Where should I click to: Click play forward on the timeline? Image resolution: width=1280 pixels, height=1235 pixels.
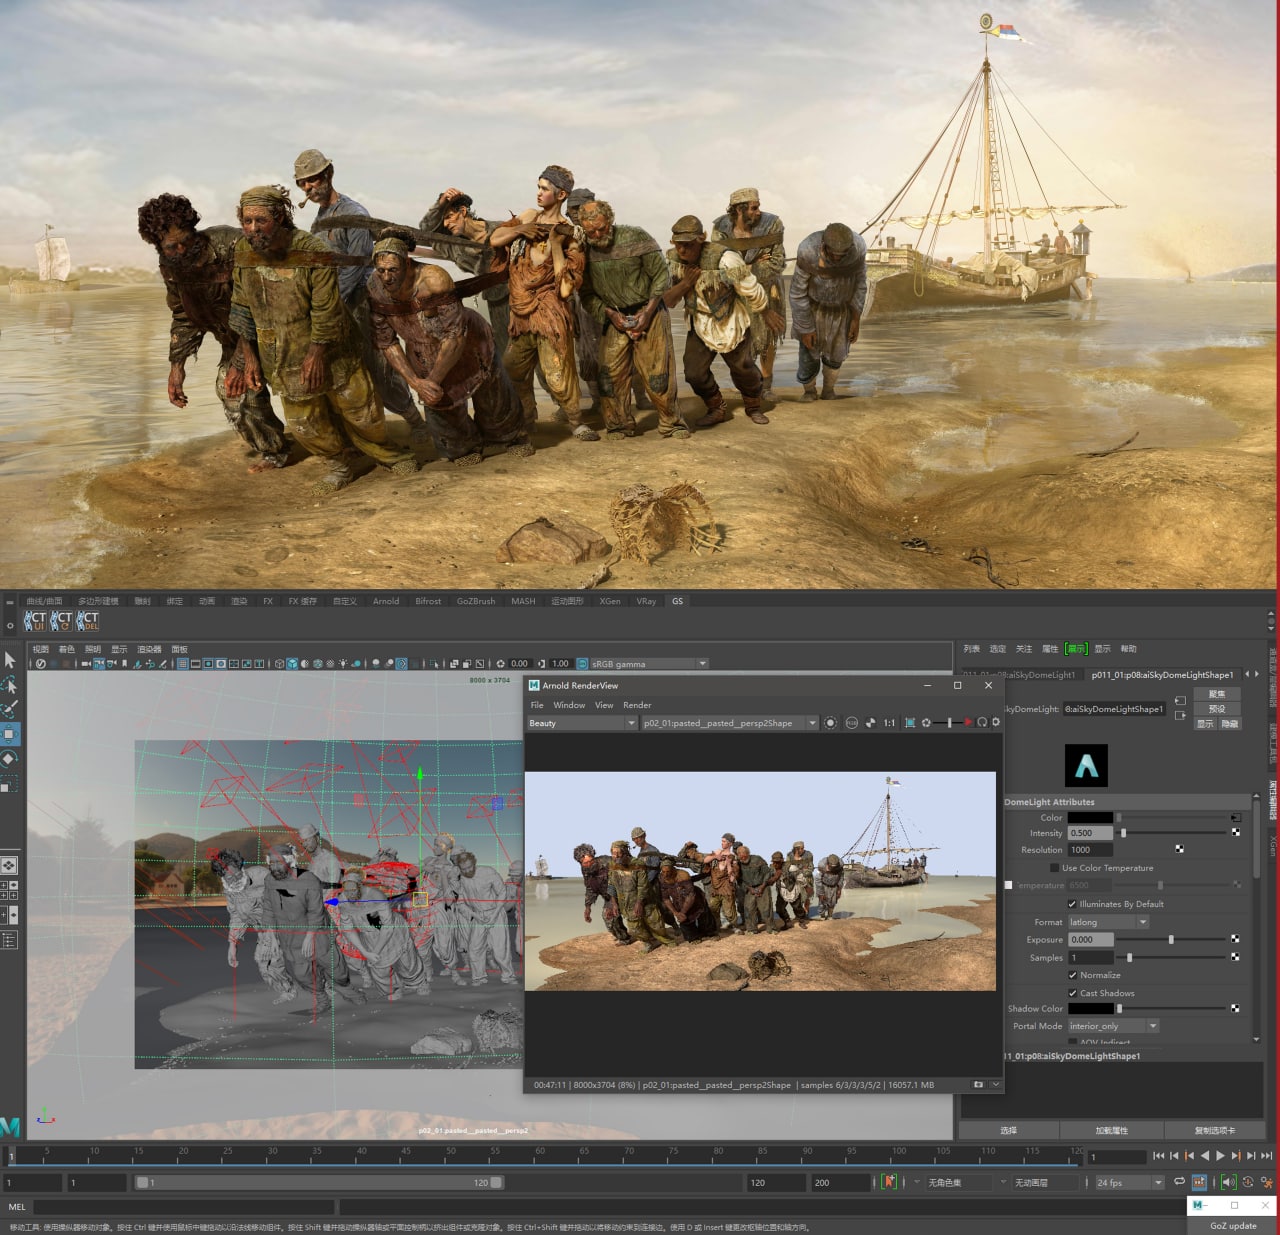point(1220,1155)
